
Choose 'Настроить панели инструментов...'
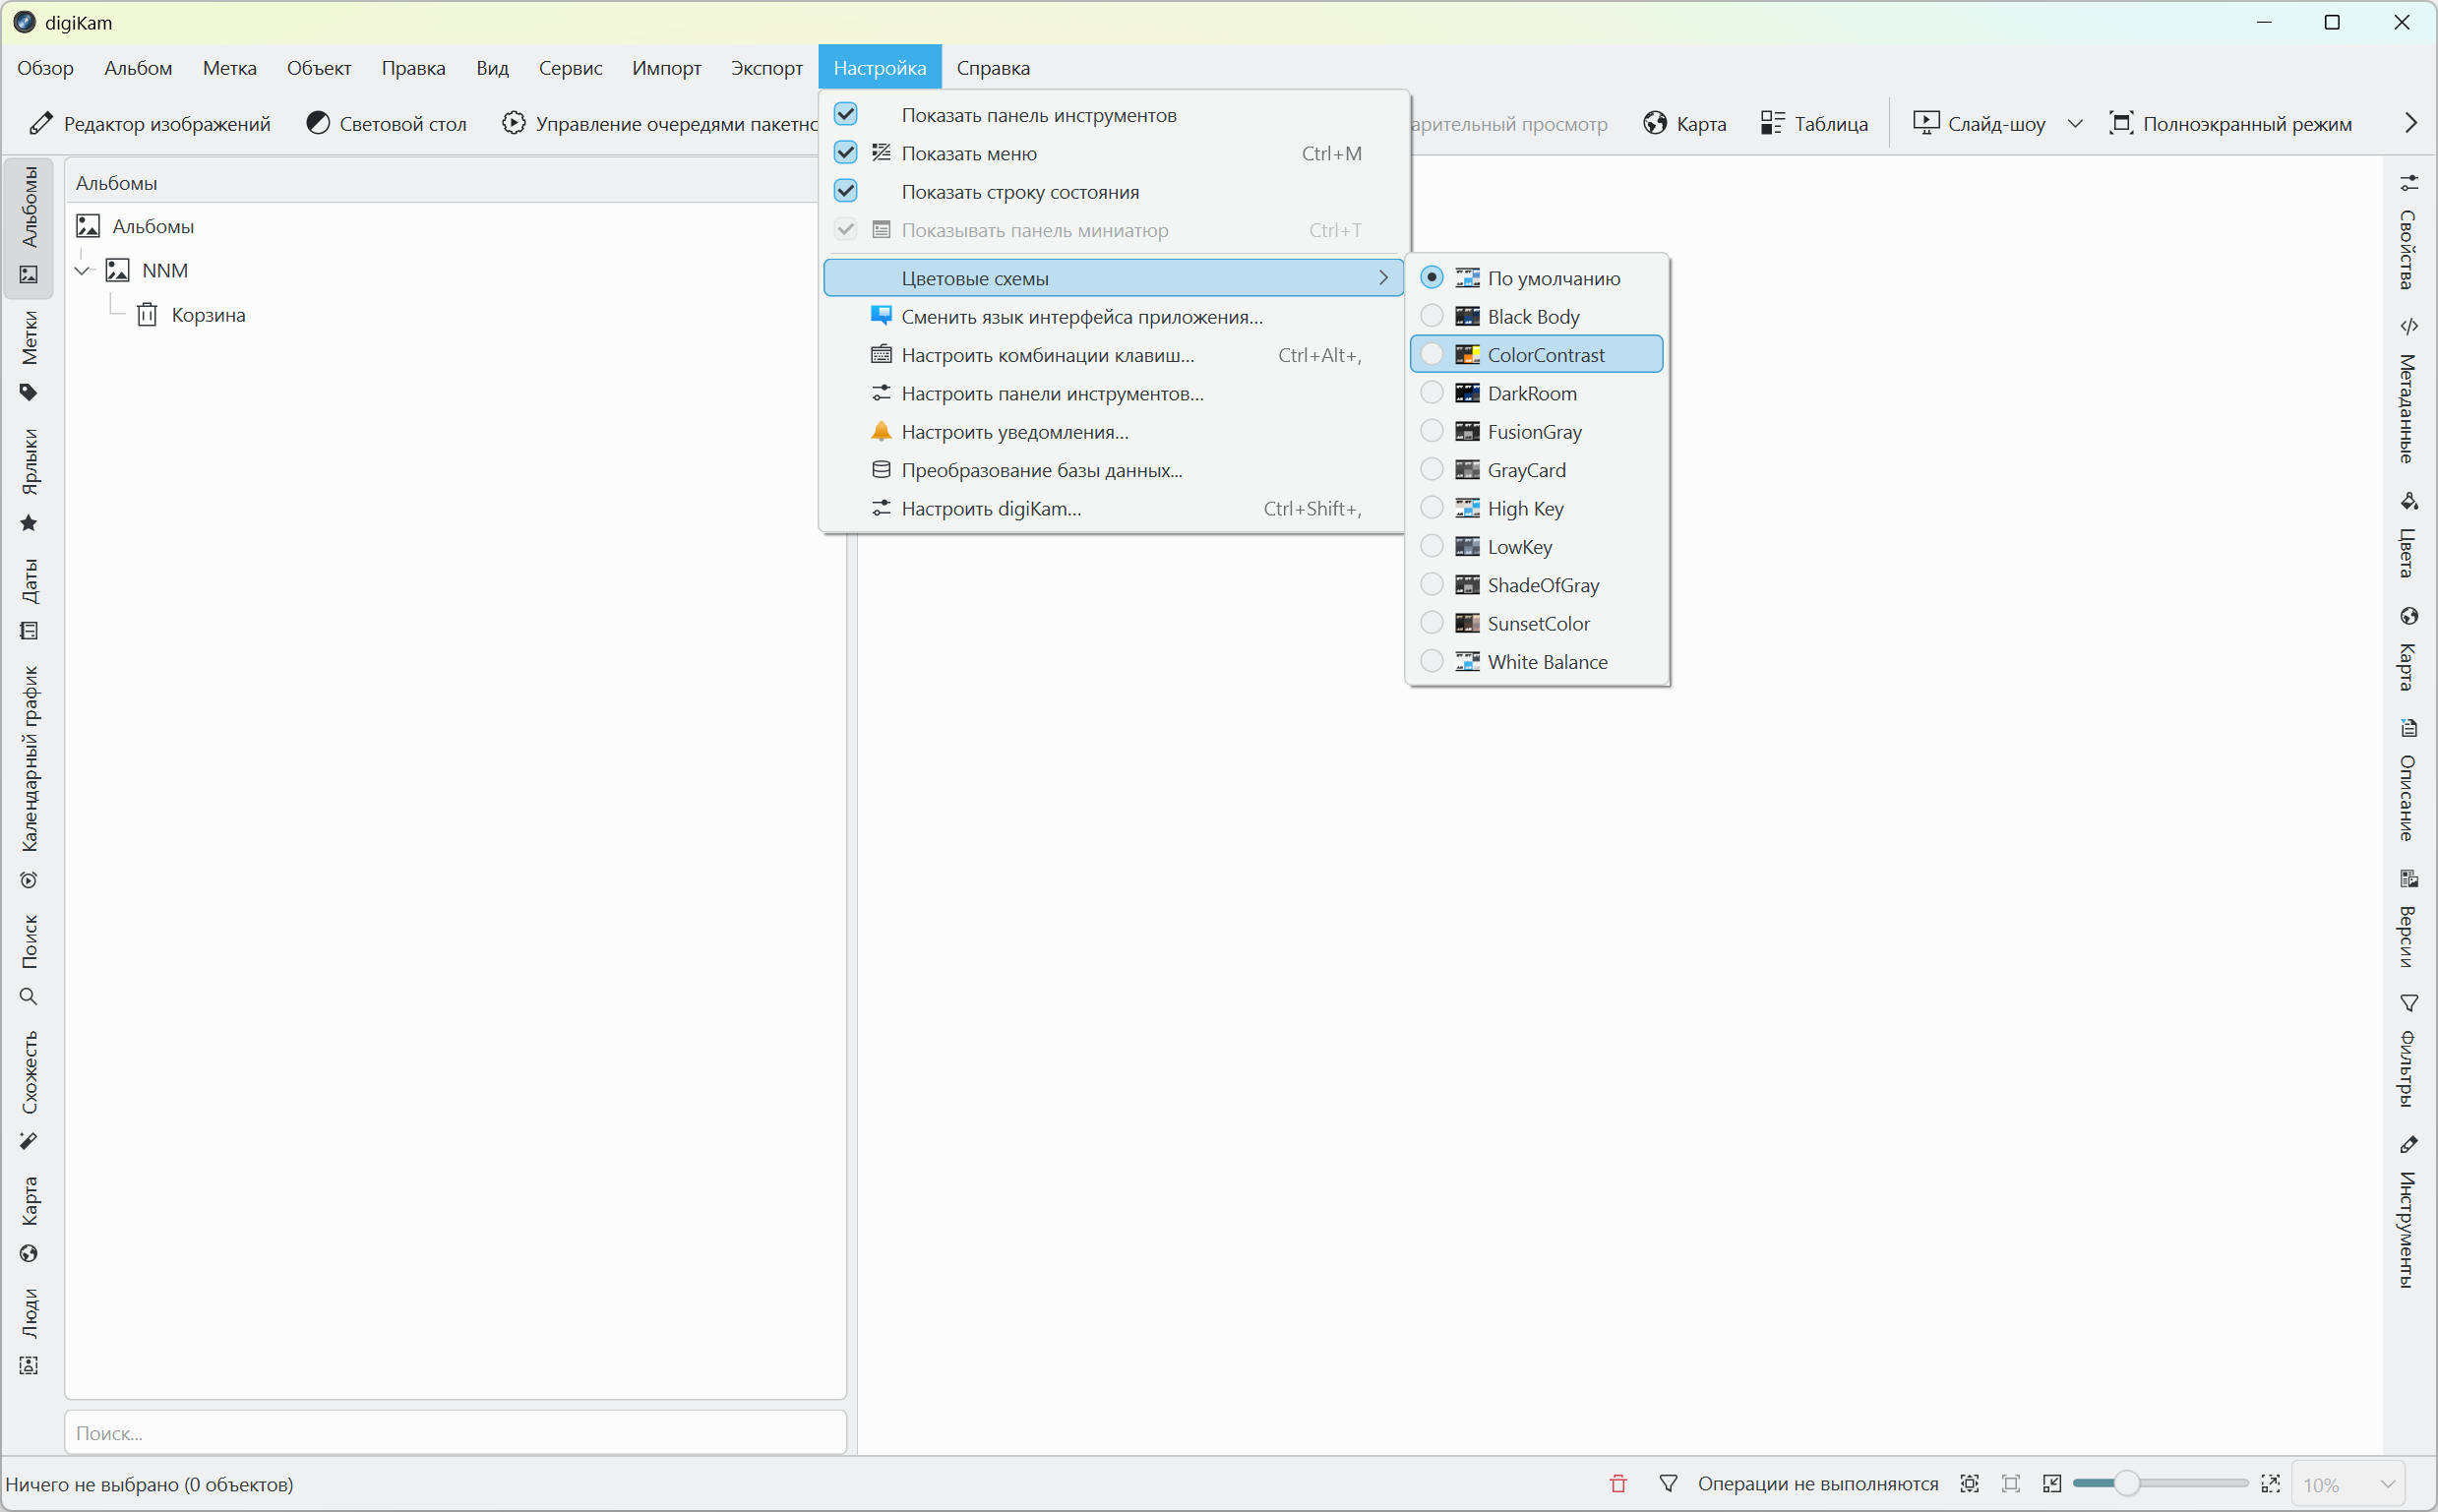pyautogui.click(x=1113, y=393)
